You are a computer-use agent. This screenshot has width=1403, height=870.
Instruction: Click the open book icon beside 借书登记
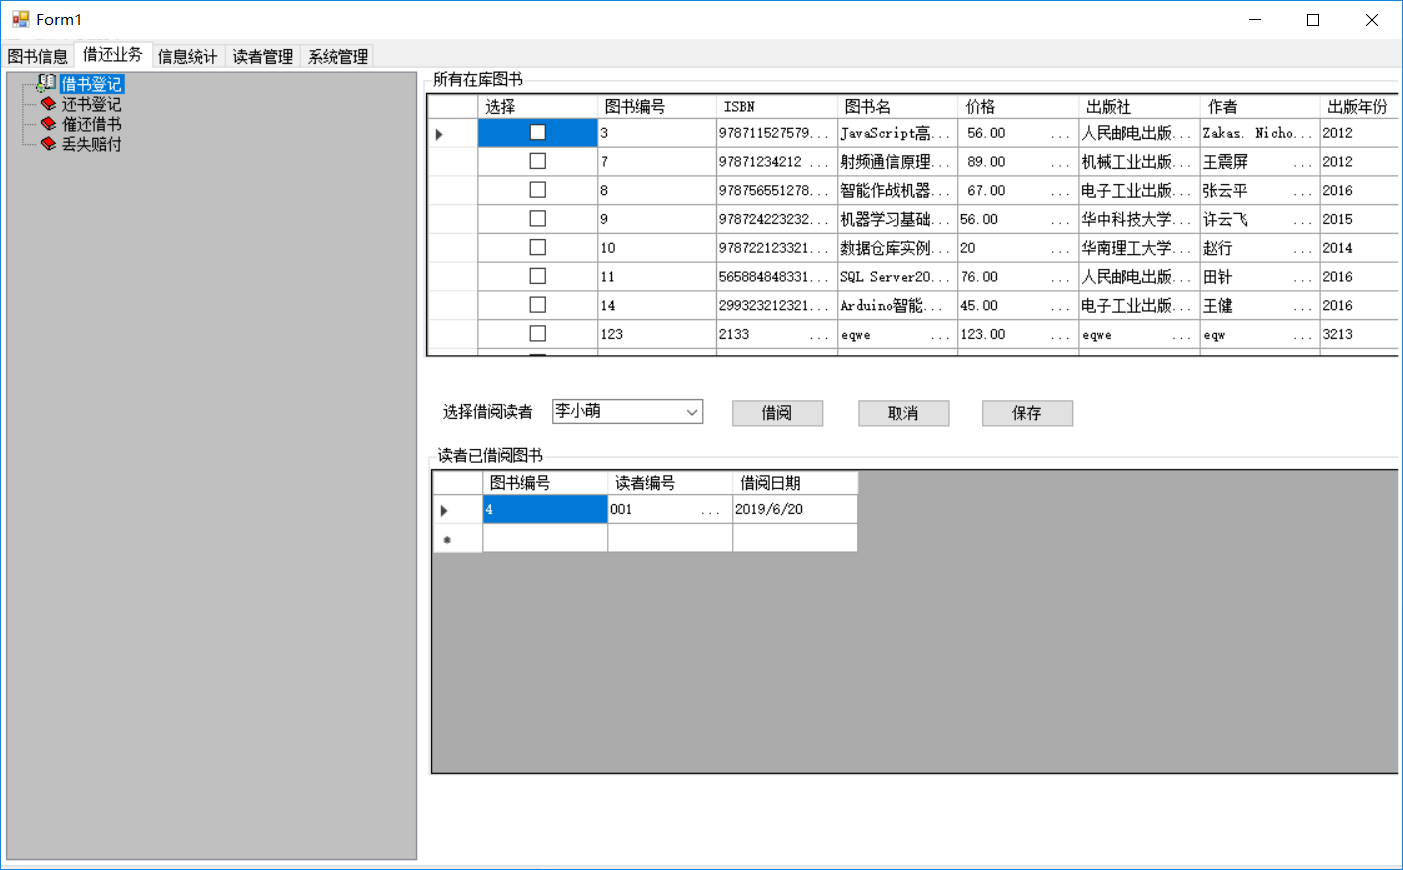(x=46, y=83)
